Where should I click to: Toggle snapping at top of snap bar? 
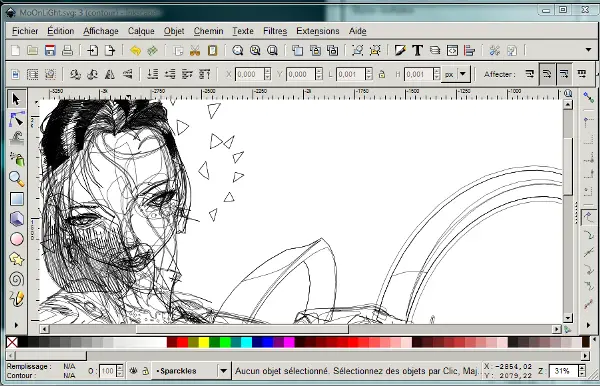tap(589, 97)
